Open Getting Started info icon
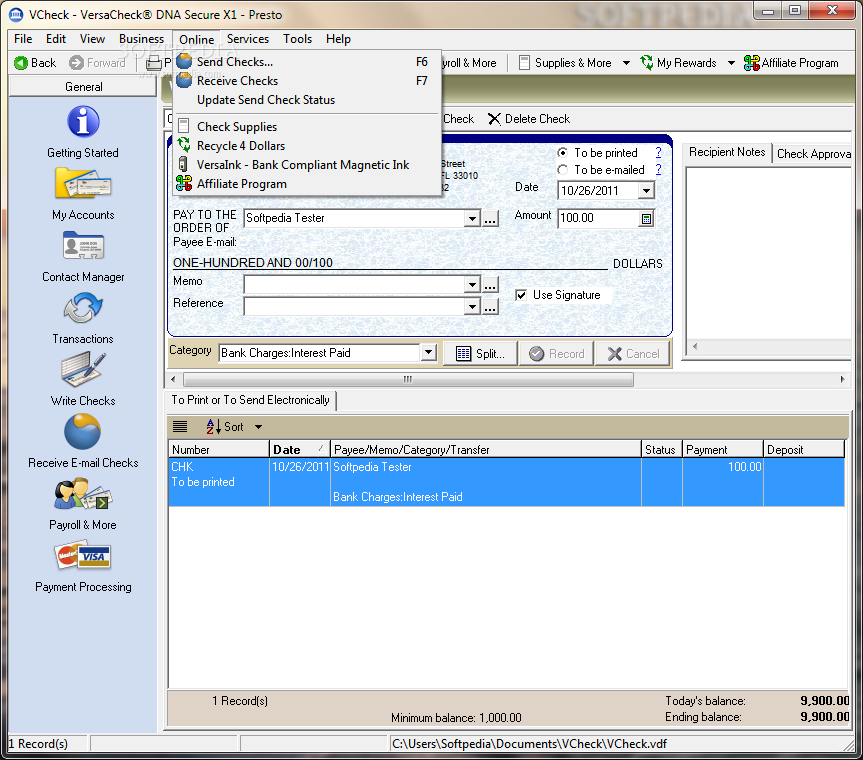This screenshot has width=863, height=760. (x=83, y=122)
